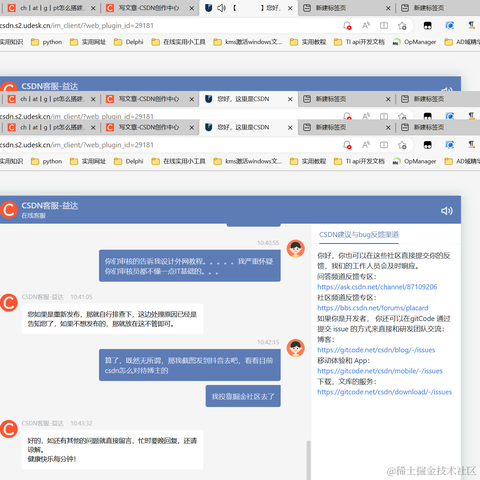
Task: Close the audio-playing tab in the topmost tab strip
Action: [290, 8]
